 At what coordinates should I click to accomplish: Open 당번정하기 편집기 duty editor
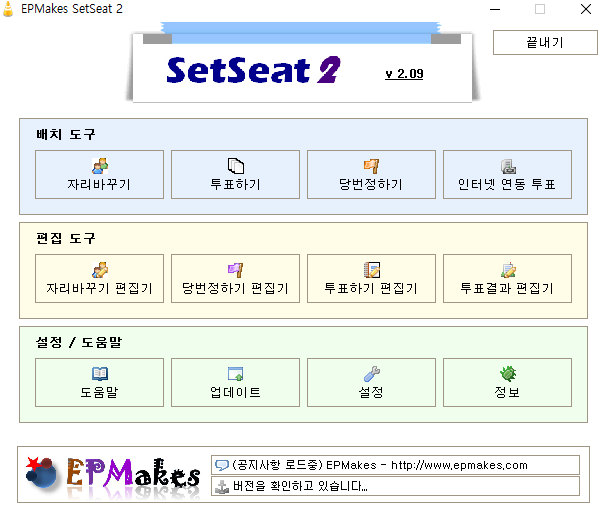tap(235, 278)
